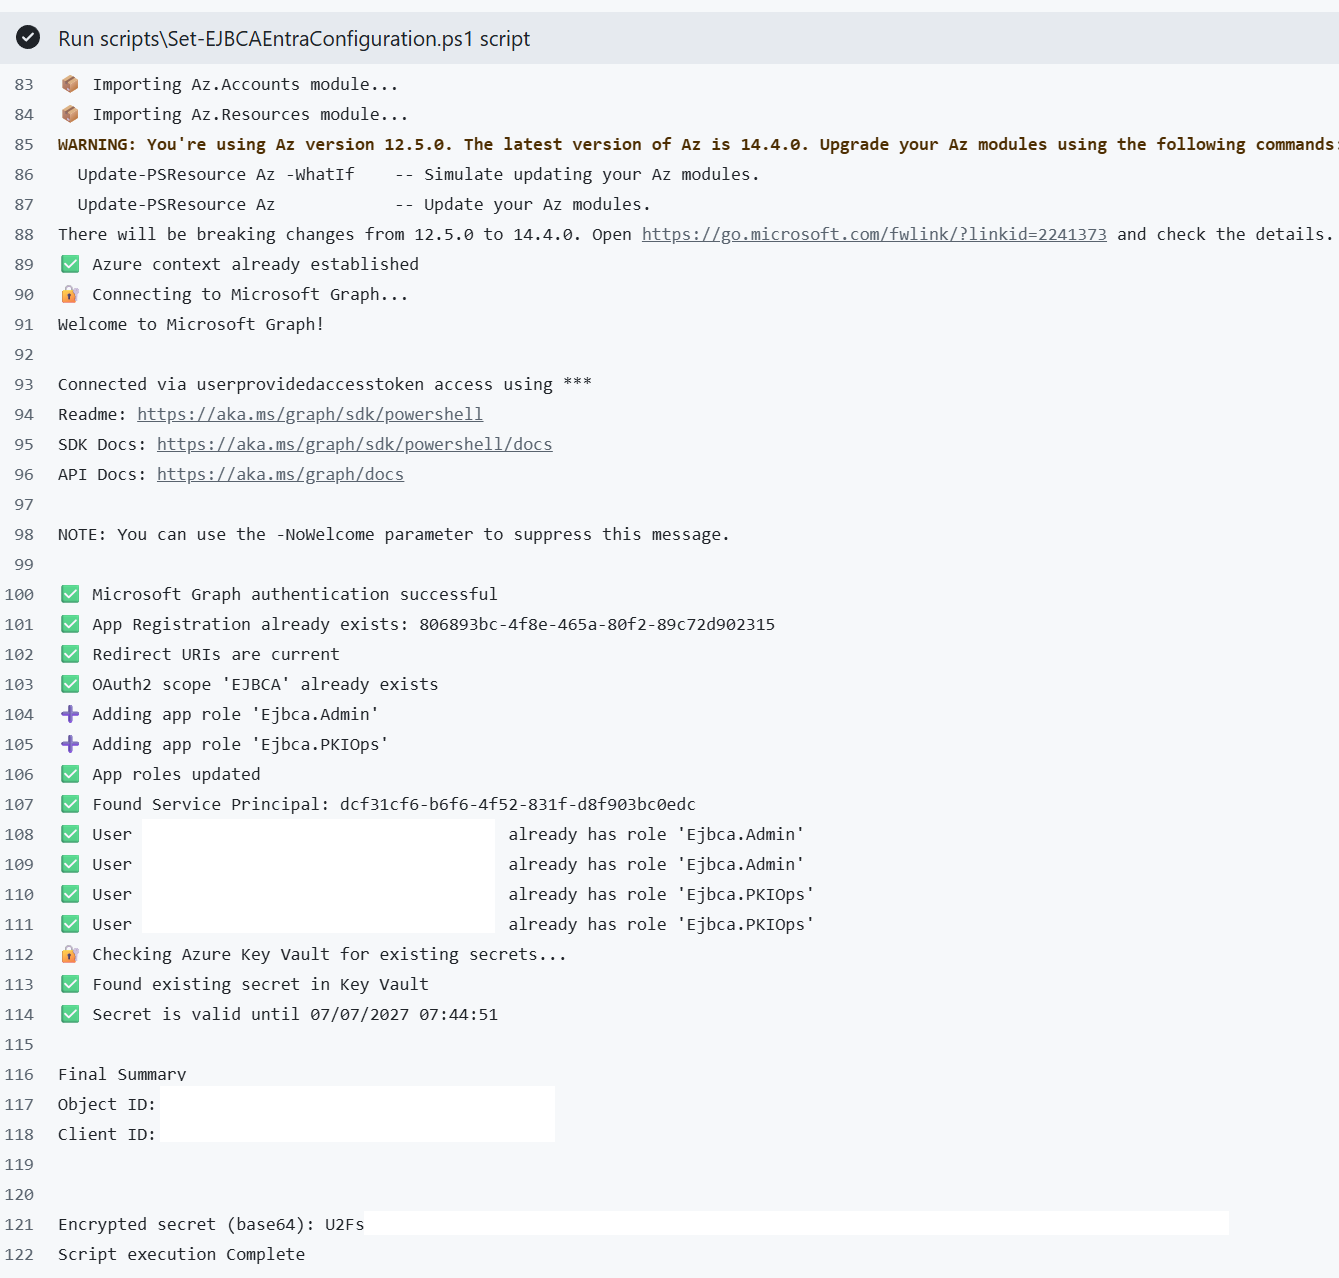Click green check on line 108 User row

click(x=70, y=834)
